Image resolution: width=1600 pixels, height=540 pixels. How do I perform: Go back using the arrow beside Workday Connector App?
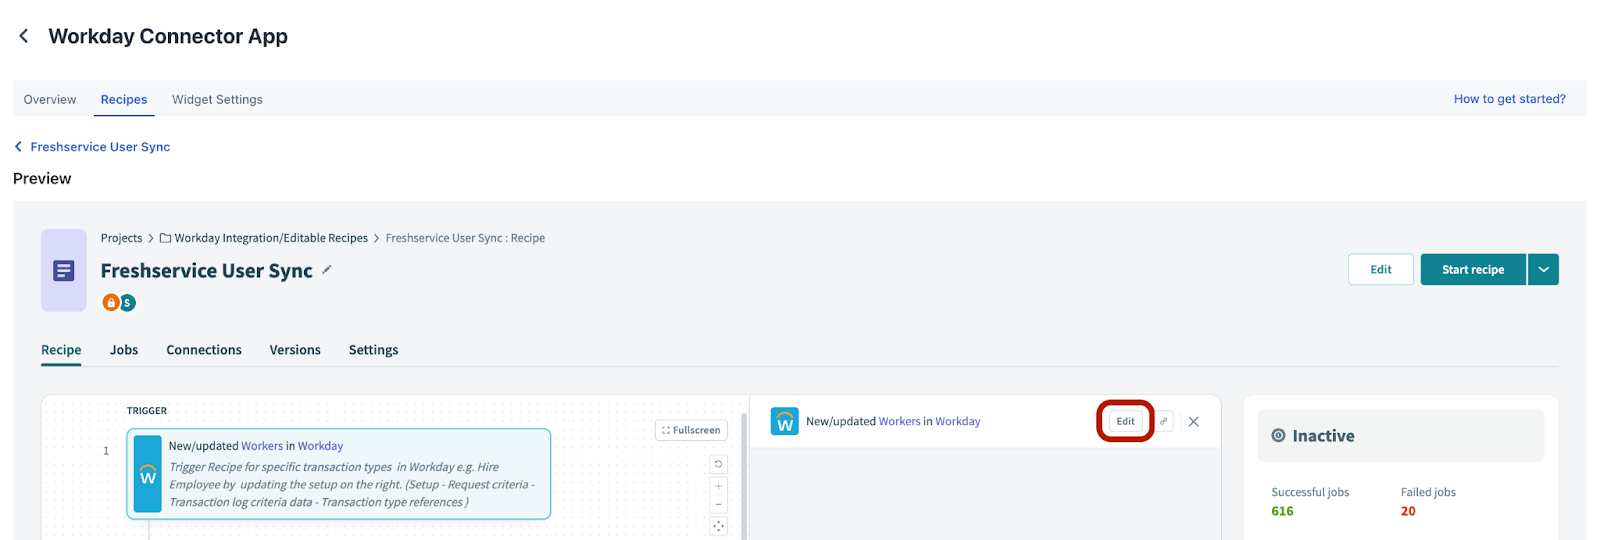click(24, 36)
